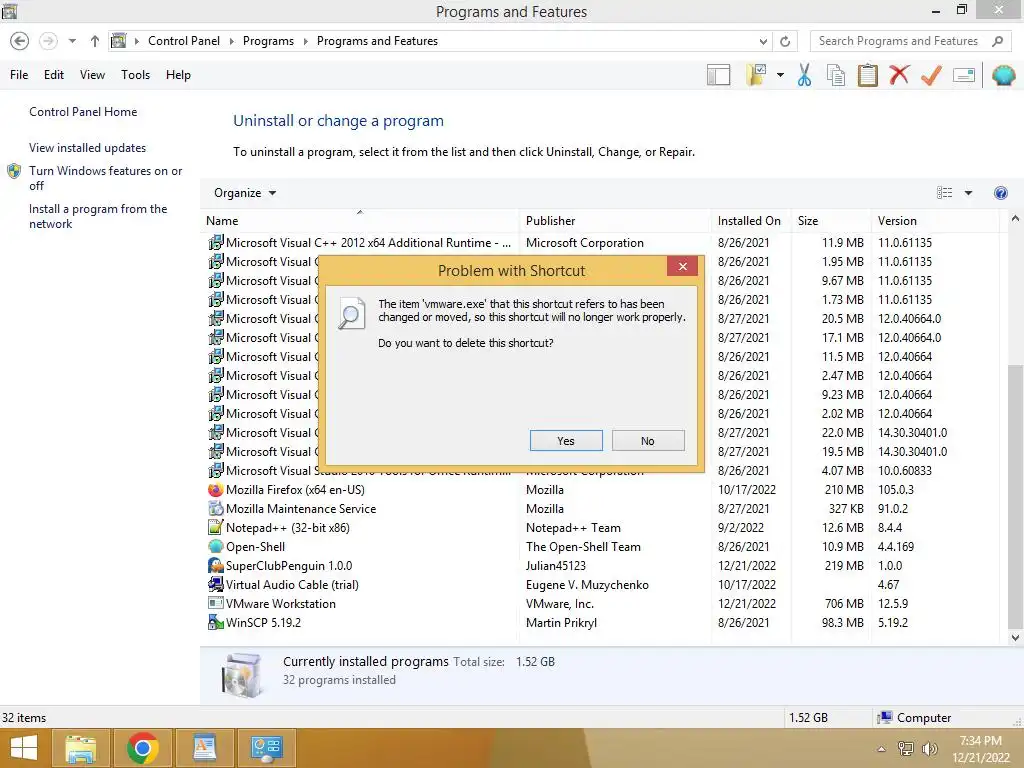
Task: Open the Edit menu
Action: click(x=54, y=75)
